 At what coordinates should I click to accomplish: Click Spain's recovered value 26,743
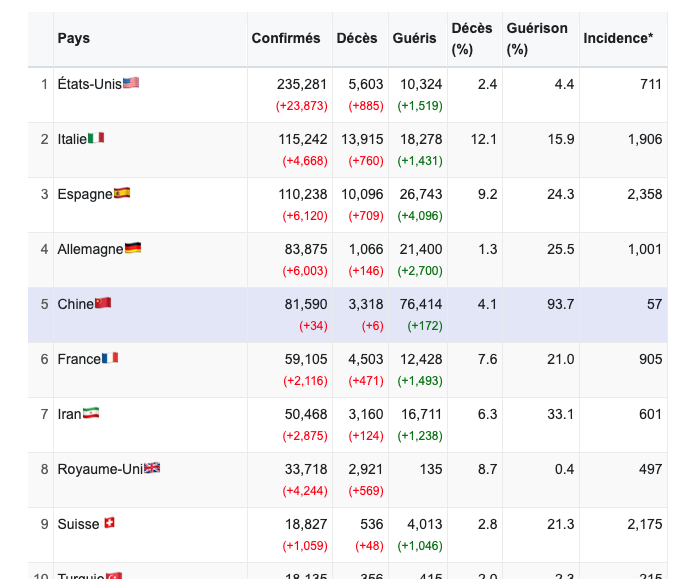pos(421,194)
